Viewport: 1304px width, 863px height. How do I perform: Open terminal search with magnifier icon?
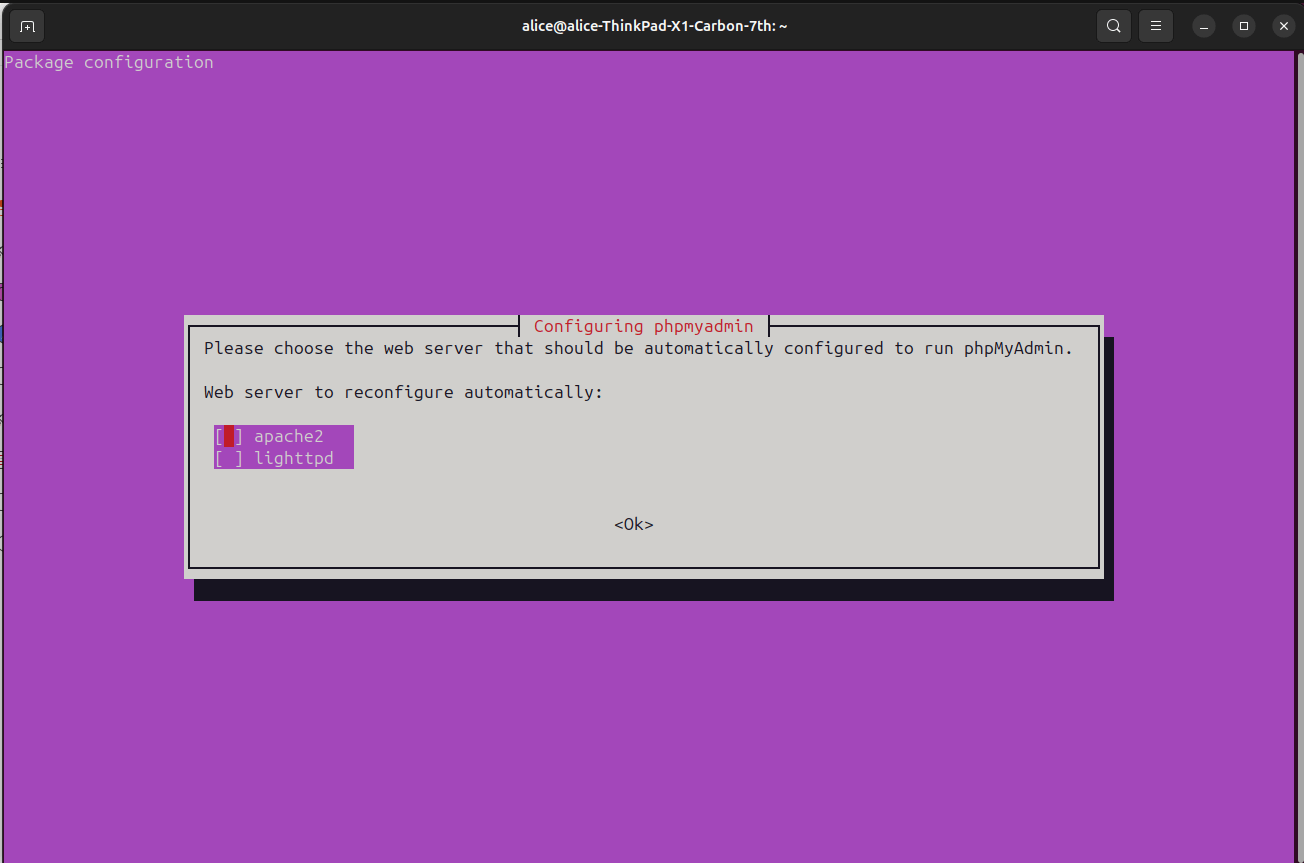coord(1114,26)
